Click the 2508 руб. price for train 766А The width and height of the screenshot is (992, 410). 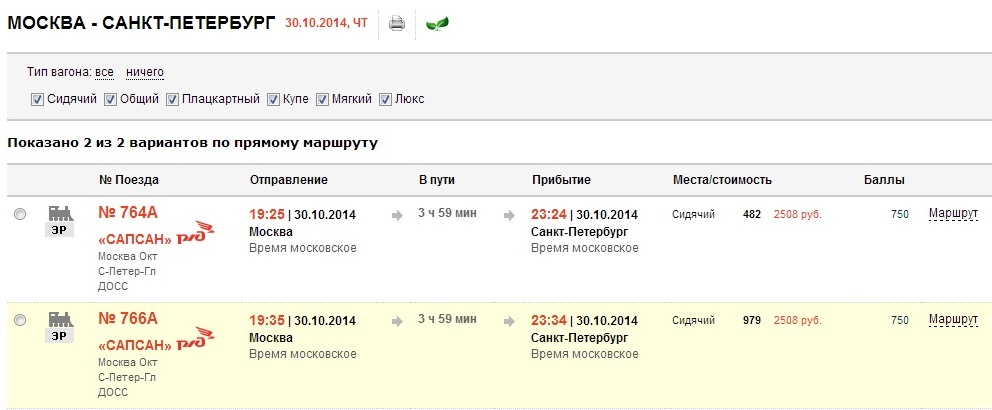(x=797, y=320)
